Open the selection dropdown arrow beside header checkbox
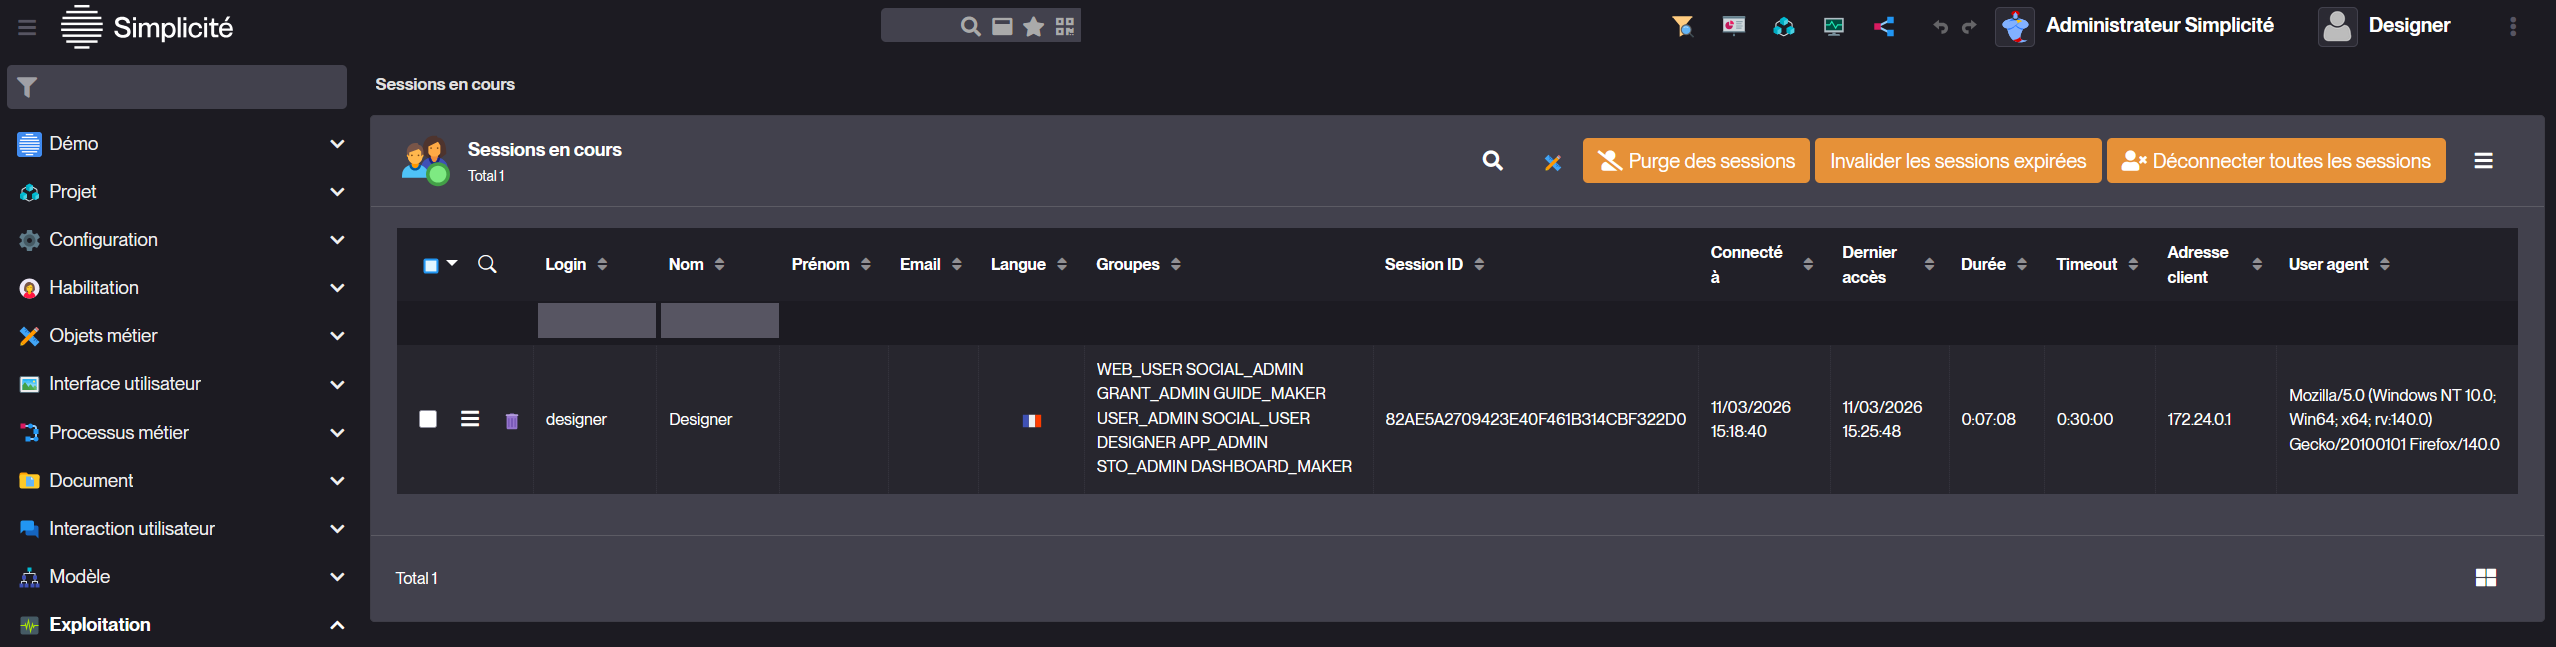The width and height of the screenshot is (2556, 647). [452, 264]
